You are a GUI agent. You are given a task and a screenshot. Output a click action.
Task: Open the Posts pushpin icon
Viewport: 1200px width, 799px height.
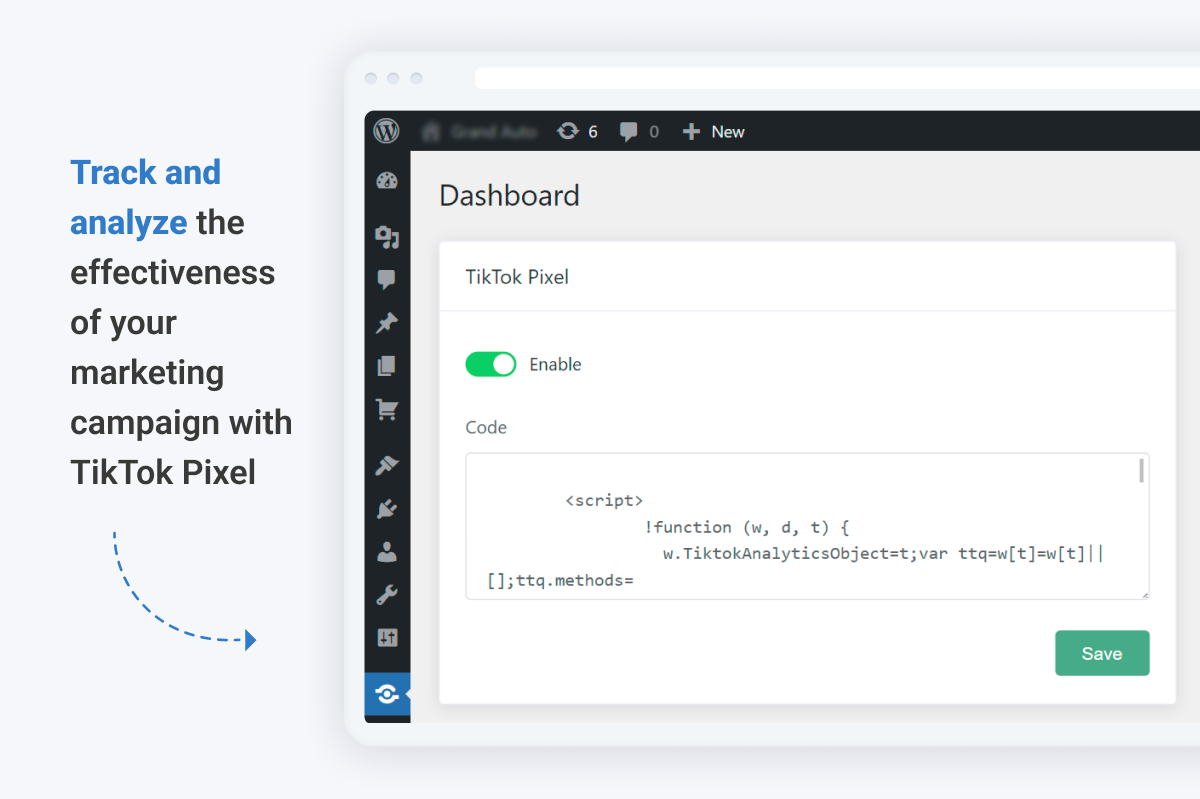click(x=387, y=323)
